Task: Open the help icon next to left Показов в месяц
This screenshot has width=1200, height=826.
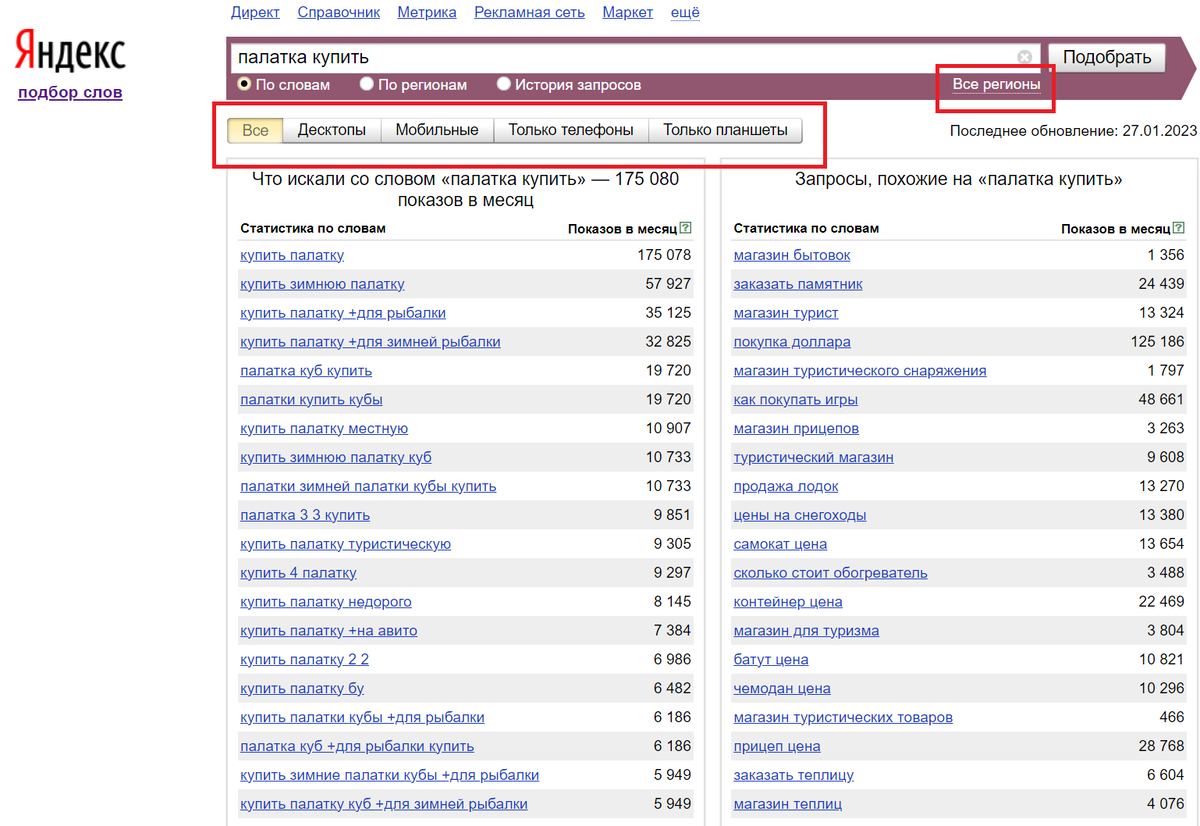Action: pyautogui.click(x=685, y=228)
